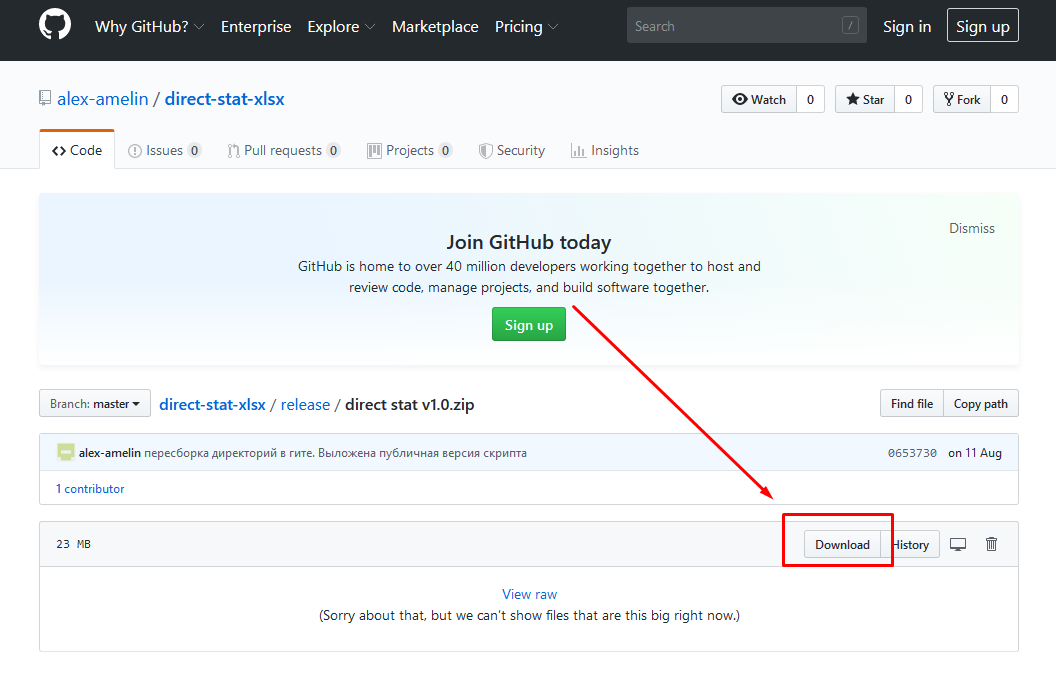This screenshot has height=692, width=1056.
Task: Go to direct-stat-xlsx root in breadcrumb
Action: 212,405
